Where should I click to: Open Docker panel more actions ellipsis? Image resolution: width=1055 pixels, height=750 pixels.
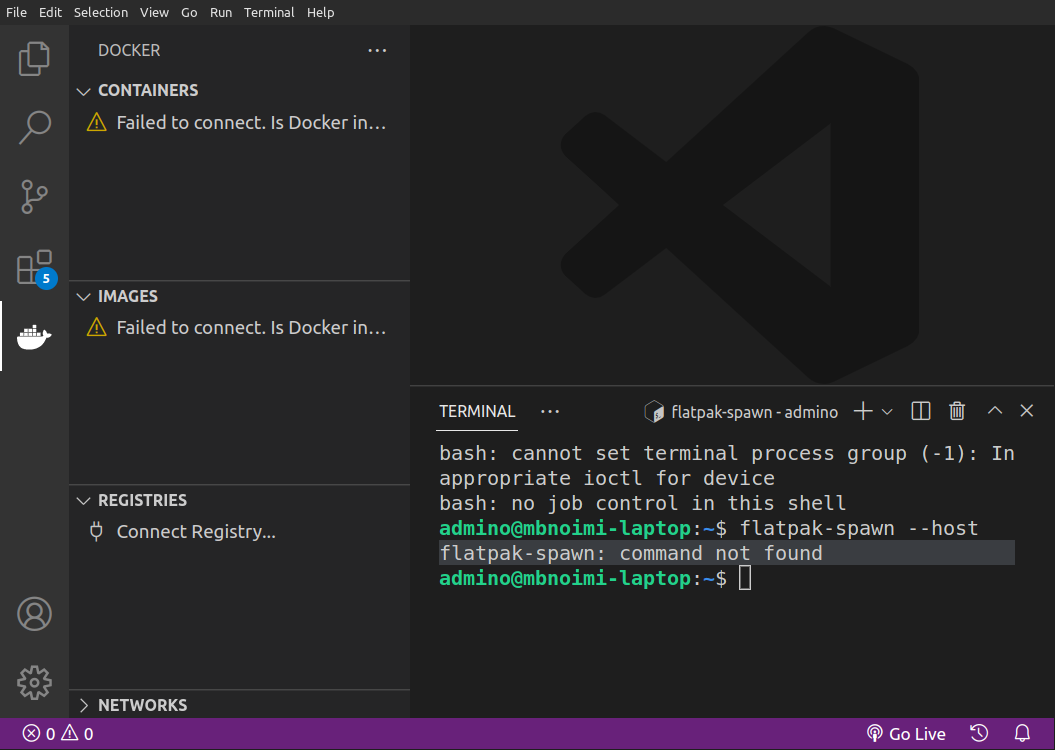click(377, 50)
